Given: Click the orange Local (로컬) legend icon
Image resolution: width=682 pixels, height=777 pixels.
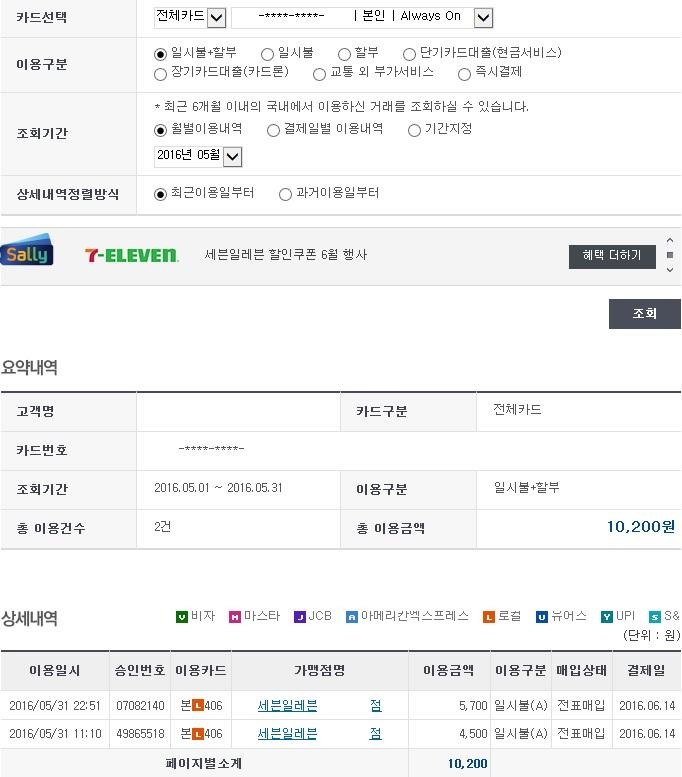Looking at the screenshot, I should tap(489, 617).
